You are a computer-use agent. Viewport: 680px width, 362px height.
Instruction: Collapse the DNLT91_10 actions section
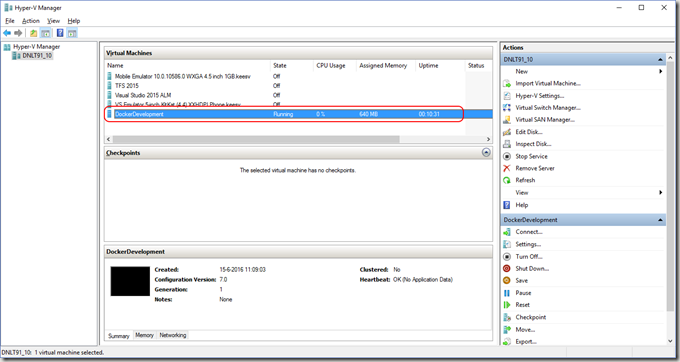coord(660,59)
